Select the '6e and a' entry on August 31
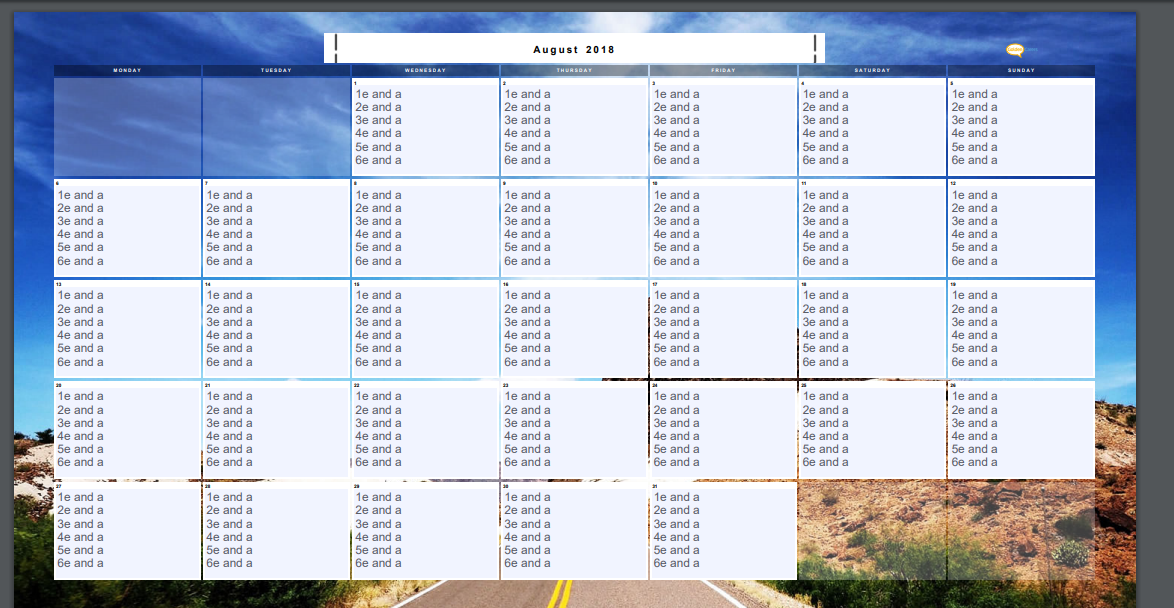Image resolution: width=1174 pixels, height=608 pixels. [x=677, y=563]
